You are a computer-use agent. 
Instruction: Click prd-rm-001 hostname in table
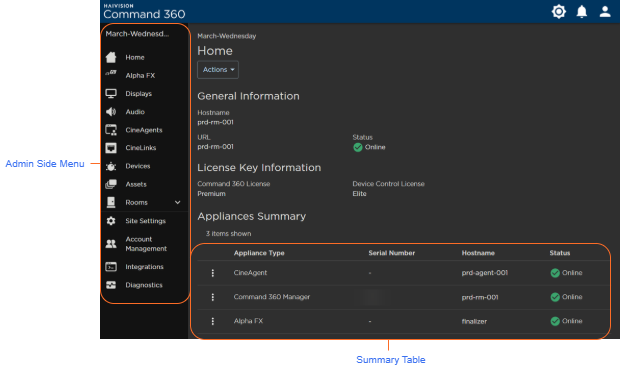tap(480, 297)
